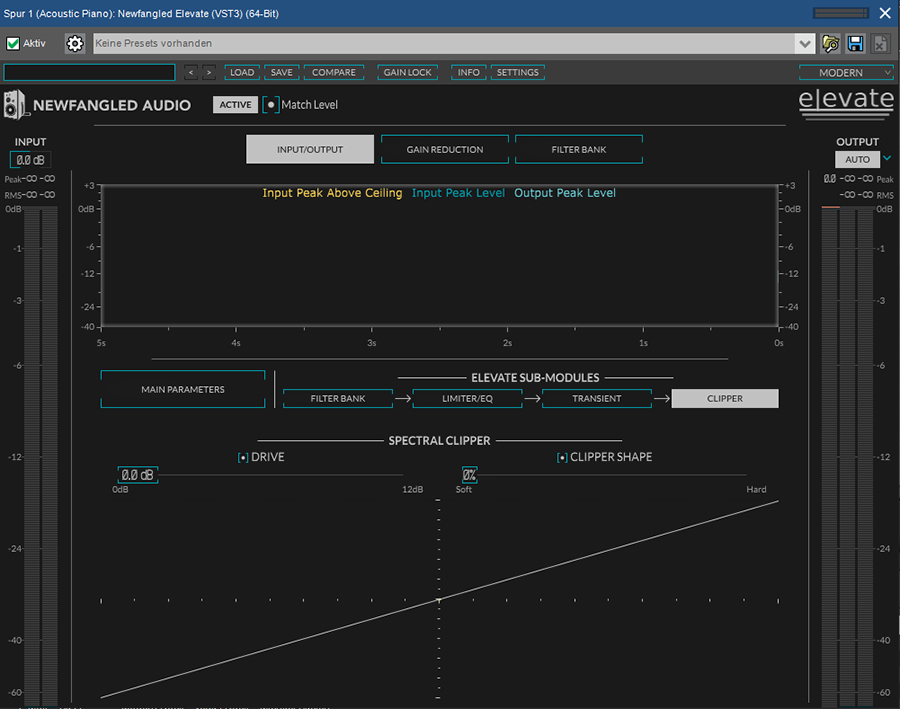
Task: Close the Elevate plugin window
Action: click(885, 13)
